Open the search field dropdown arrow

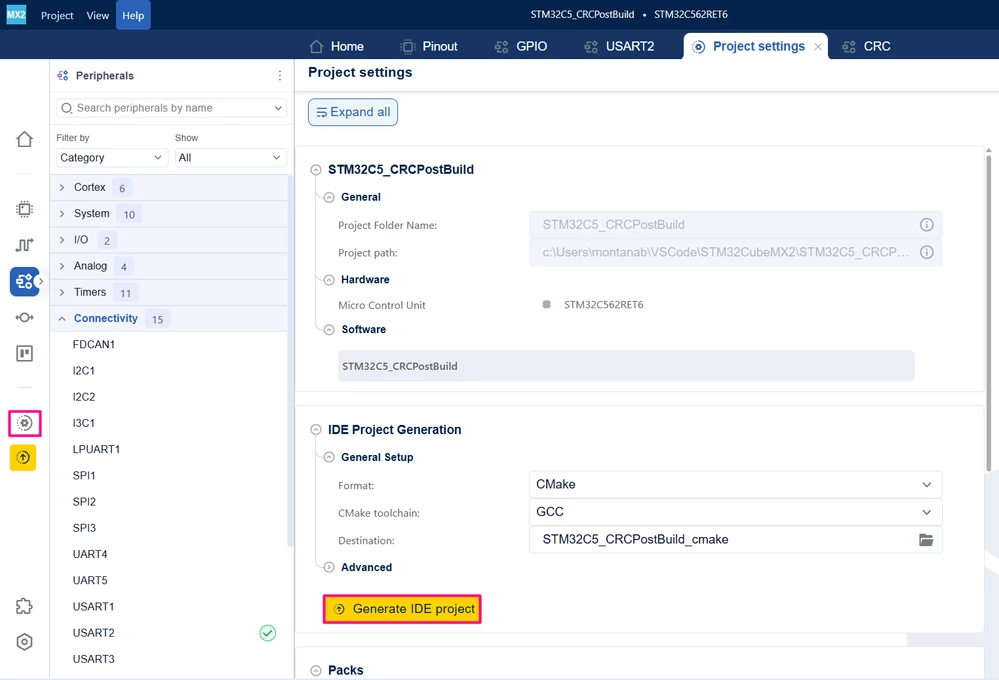click(x=278, y=108)
